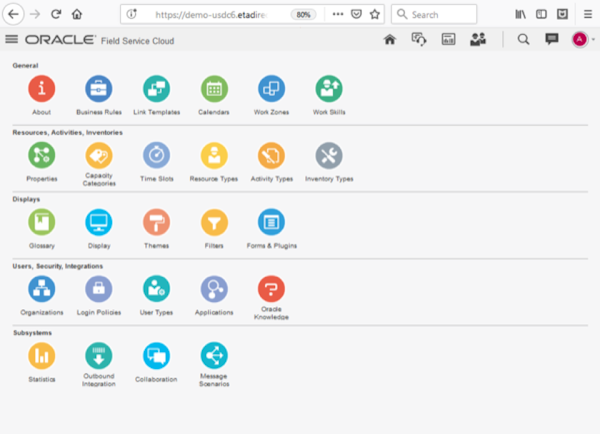Open Time Slots settings
The height and width of the screenshot is (434, 600).
157,155
